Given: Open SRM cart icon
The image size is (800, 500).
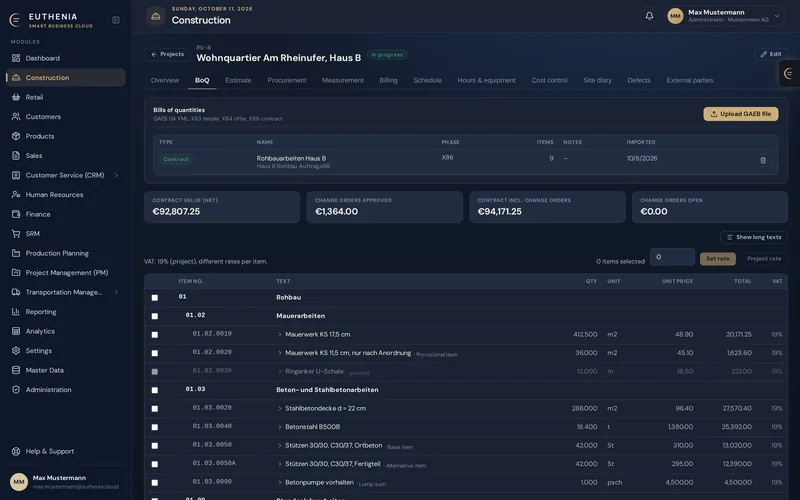Looking at the screenshot, I should [x=16, y=234].
